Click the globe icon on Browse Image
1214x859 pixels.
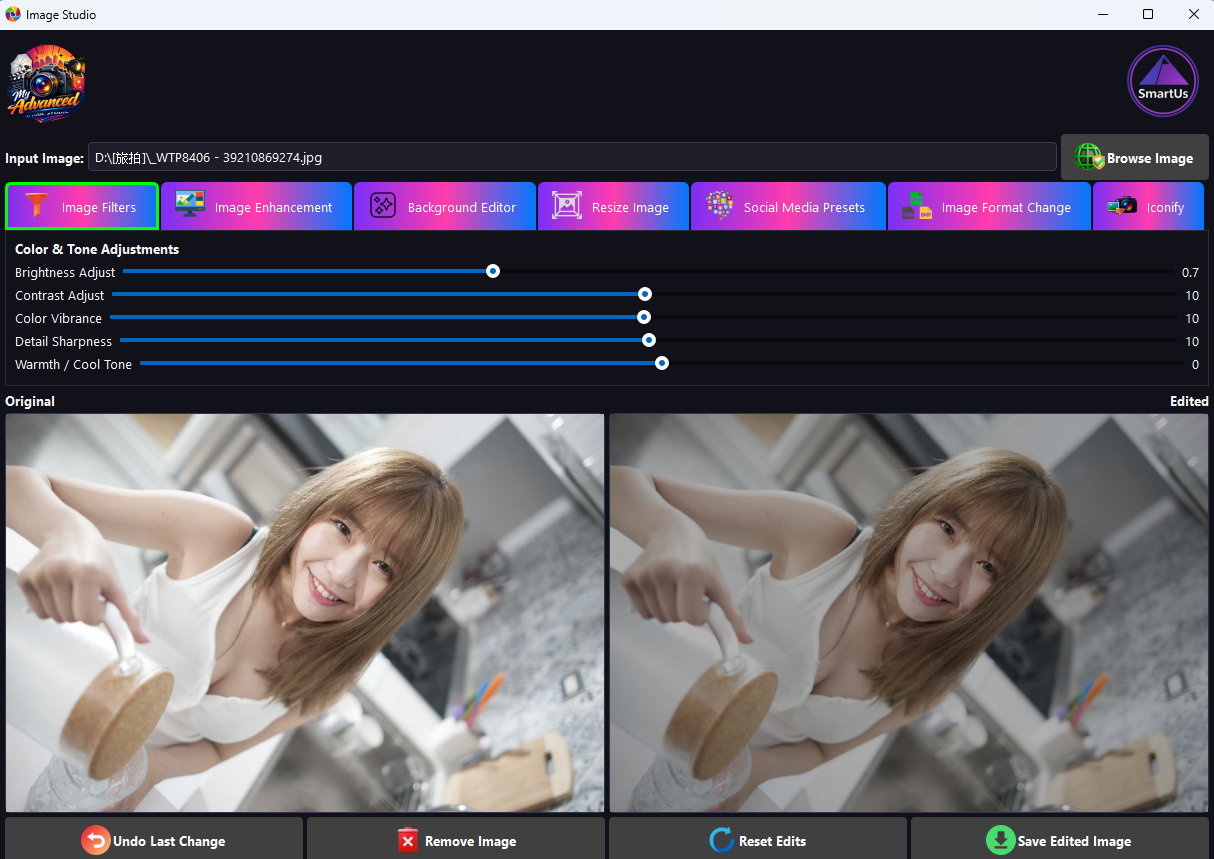[x=1090, y=158]
